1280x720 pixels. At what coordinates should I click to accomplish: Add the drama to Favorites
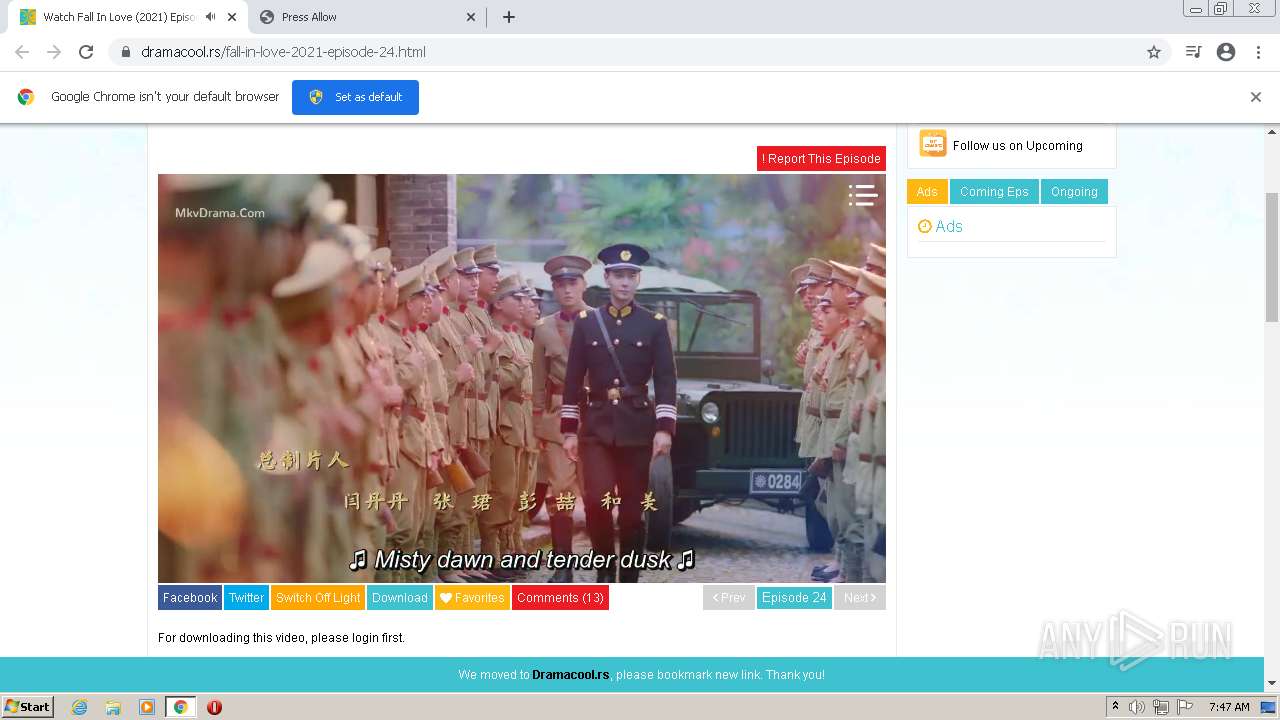tap(472, 598)
